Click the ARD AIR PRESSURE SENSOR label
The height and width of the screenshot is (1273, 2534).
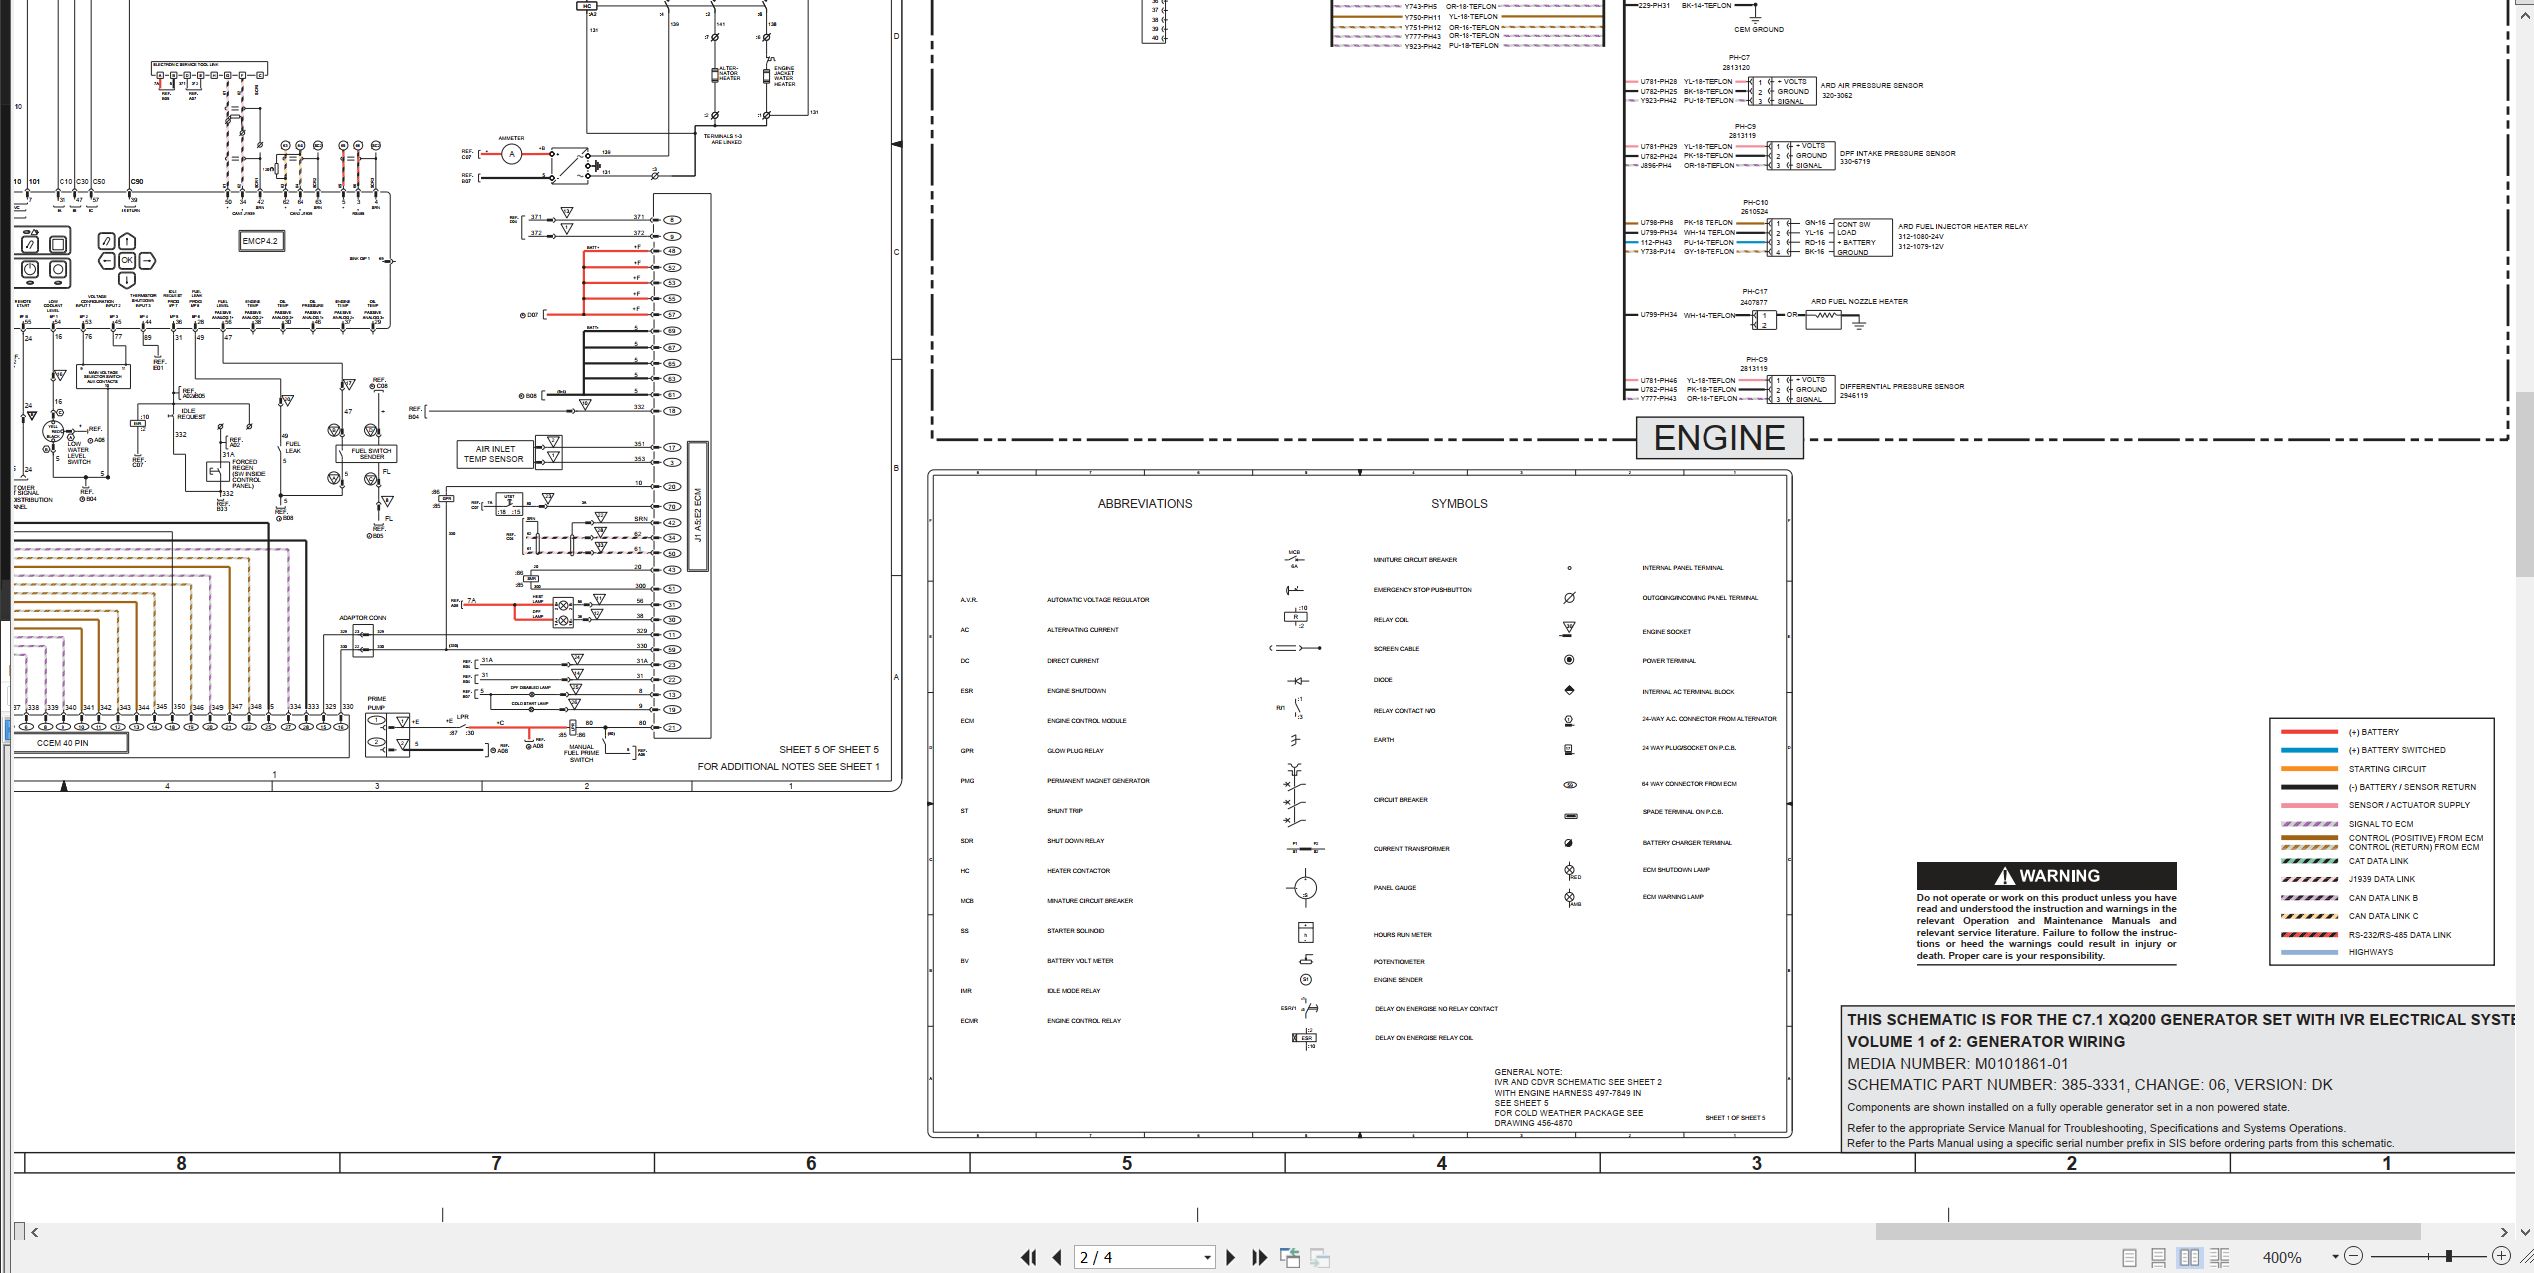[x=1871, y=86]
